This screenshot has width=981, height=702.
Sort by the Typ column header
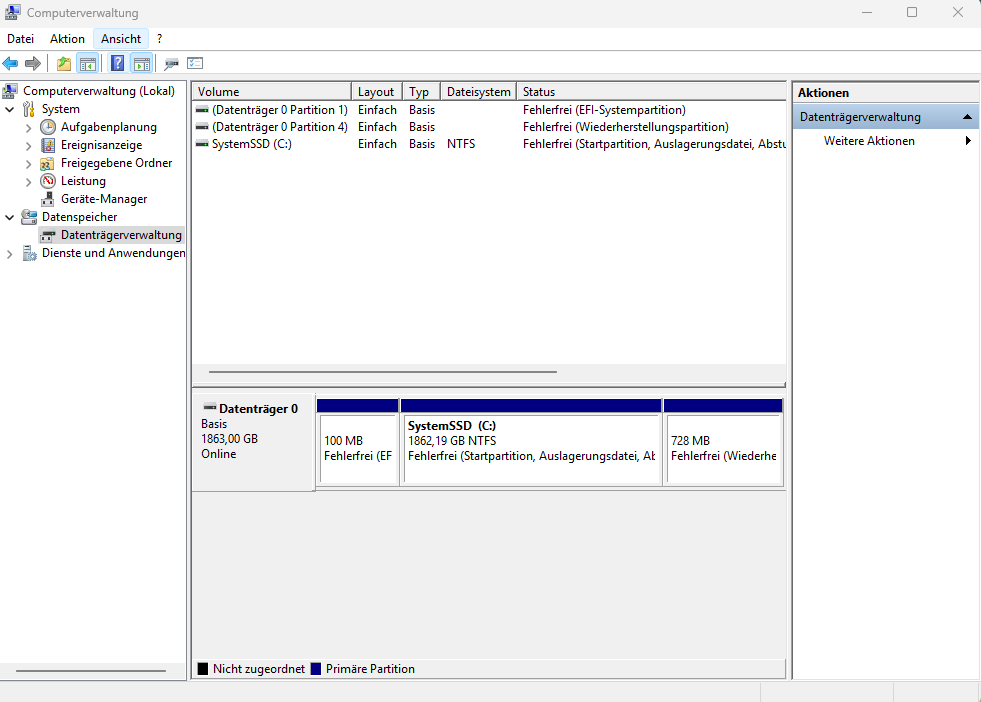(x=422, y=91)
